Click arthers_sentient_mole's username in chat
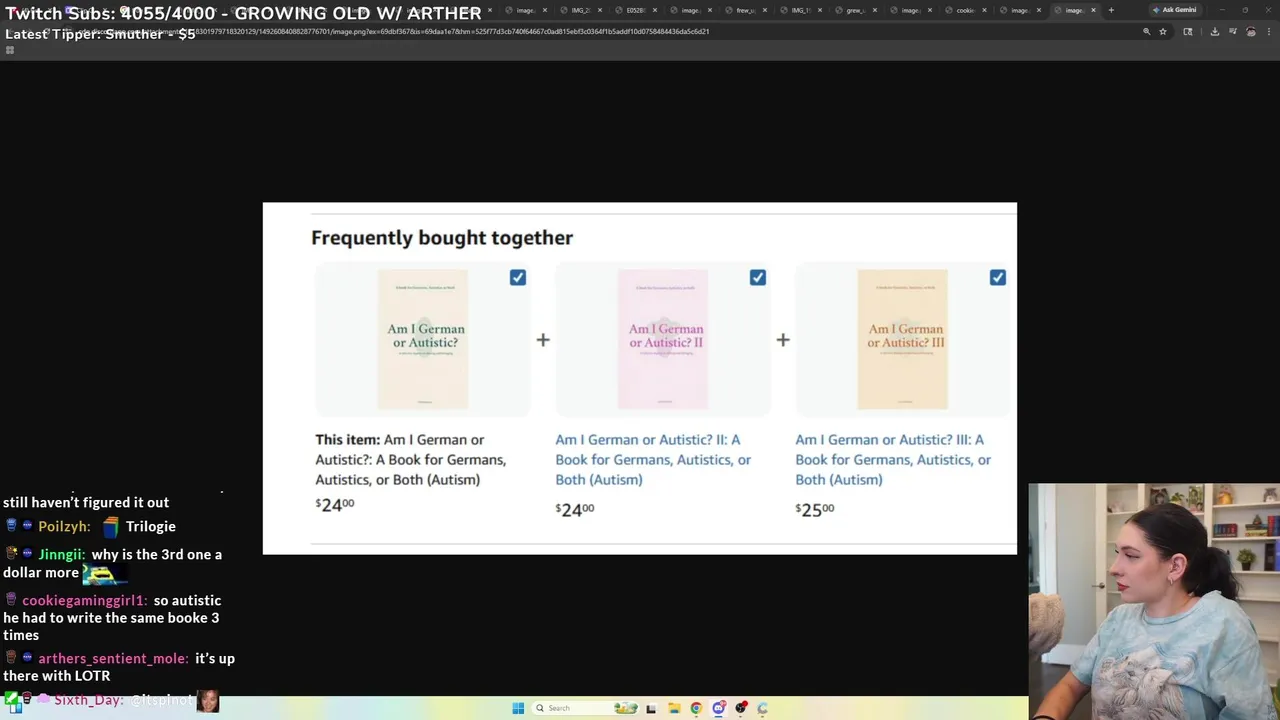Screen dimensions: 1280x720 pos(113,658)
